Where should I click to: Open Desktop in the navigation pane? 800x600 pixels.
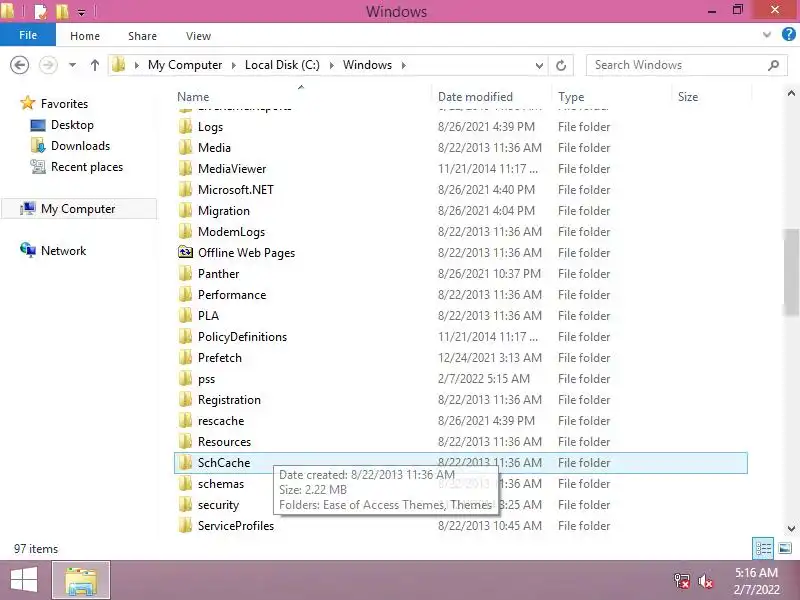click(x=72, y=125)
